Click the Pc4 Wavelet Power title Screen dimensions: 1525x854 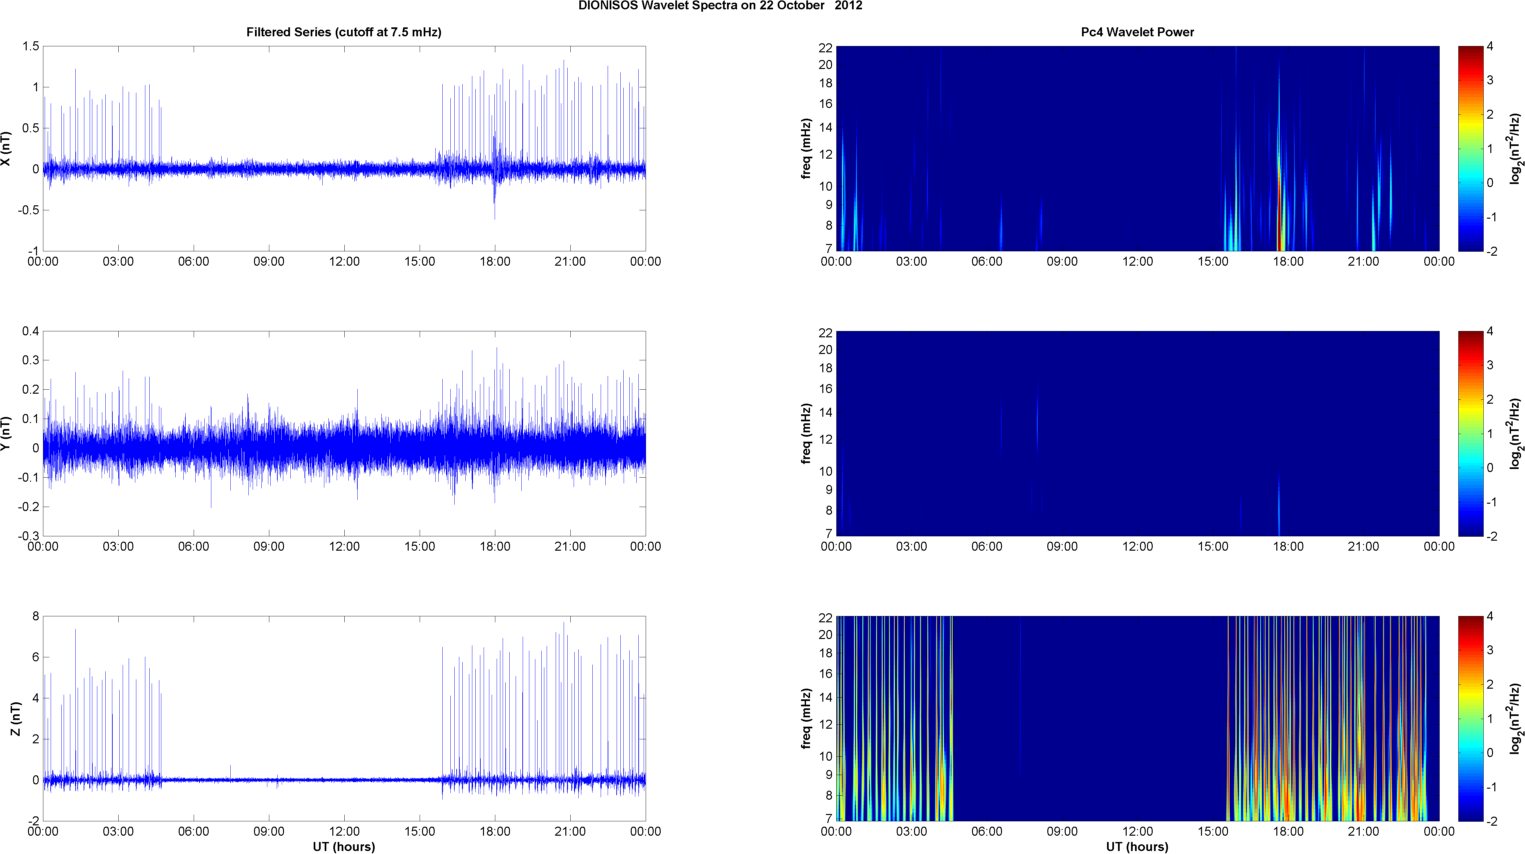tap(1137, 32)
